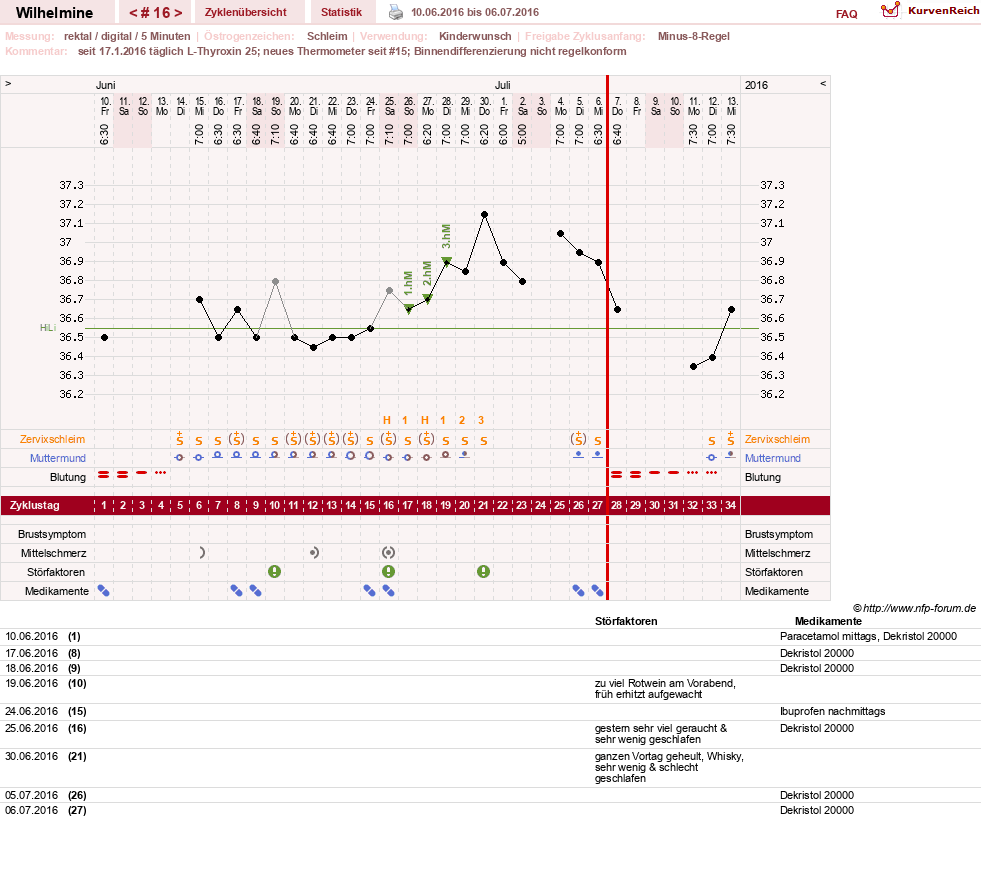Image resolution: width=981 pixels, height=877 pixels.
Task: Click the S+ cervical mucus symbol on day 5
Action: tap(180, 438)
